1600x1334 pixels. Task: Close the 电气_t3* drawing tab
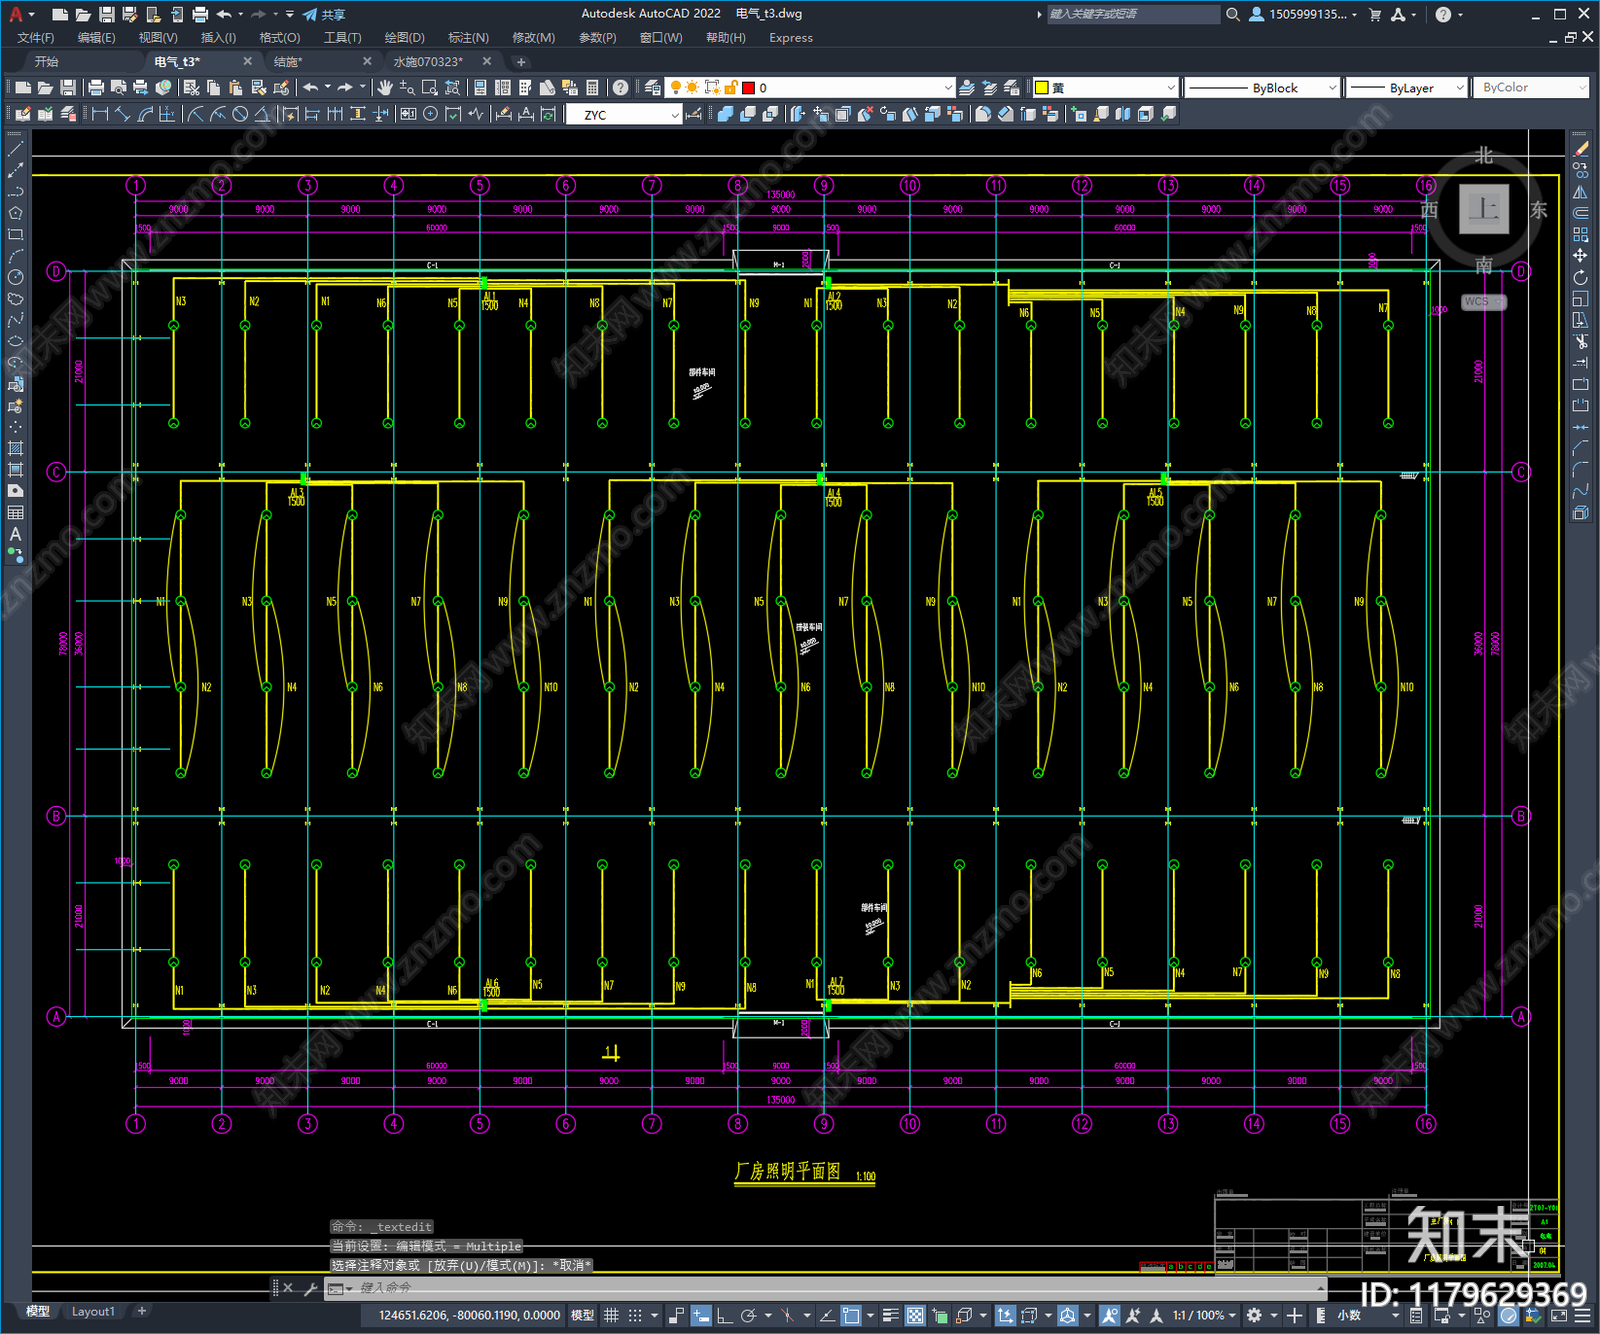248,62
